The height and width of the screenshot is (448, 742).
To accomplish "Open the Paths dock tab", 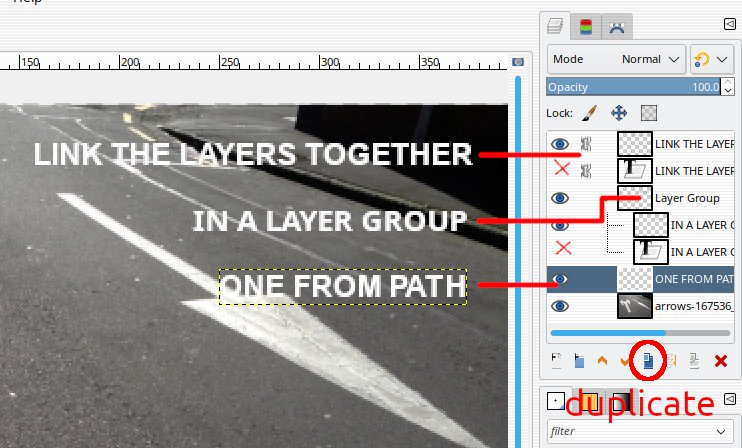I will pyautogui.click(x=617, y=27).
